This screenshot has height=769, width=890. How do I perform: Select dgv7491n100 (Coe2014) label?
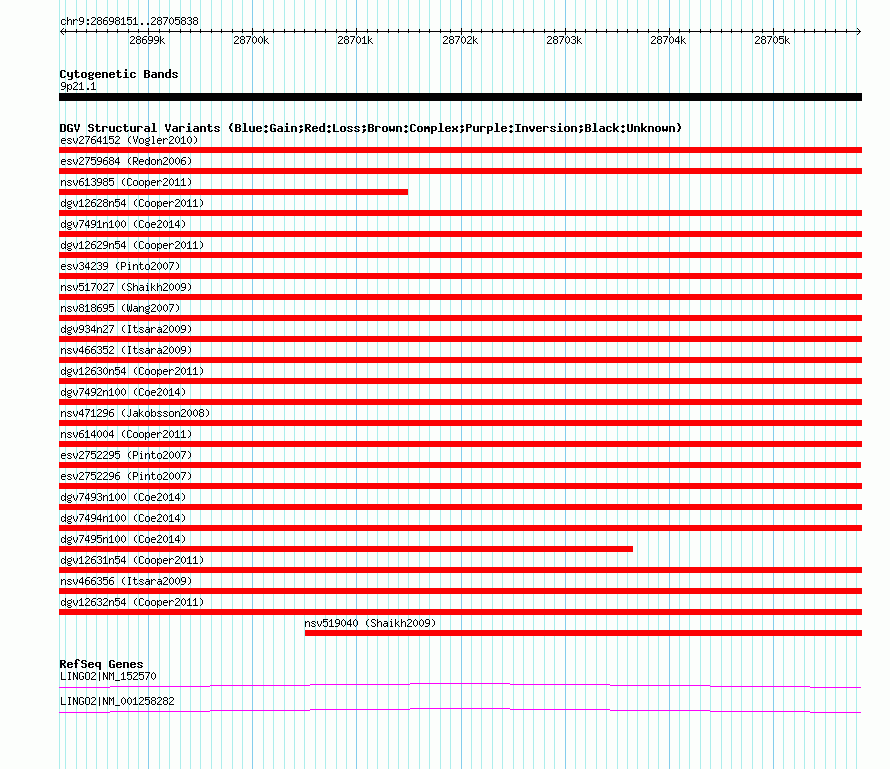pos(123,224)
